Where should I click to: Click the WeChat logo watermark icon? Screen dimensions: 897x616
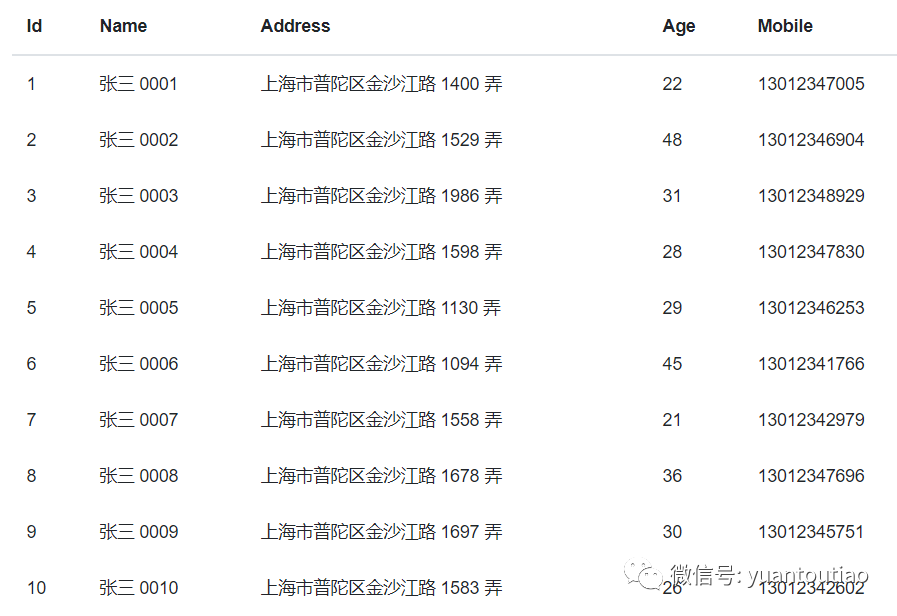[643, 575]
